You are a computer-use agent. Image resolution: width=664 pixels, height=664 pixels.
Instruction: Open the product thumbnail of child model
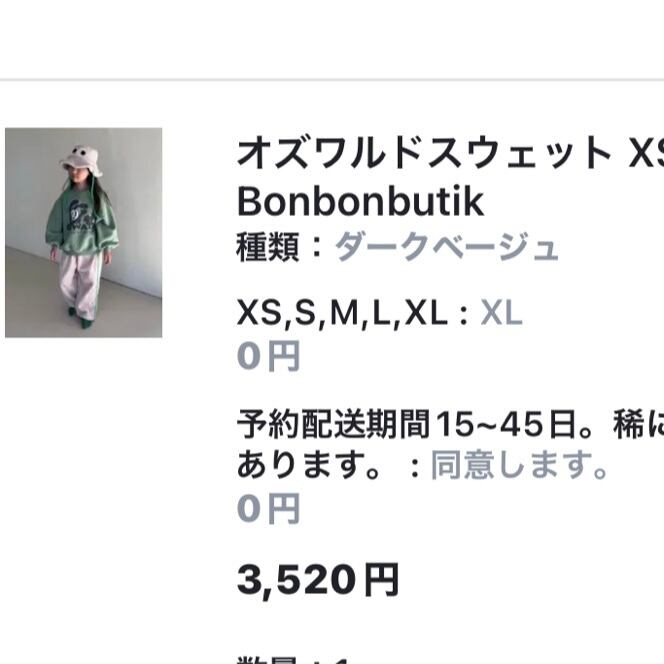point(83,232)
